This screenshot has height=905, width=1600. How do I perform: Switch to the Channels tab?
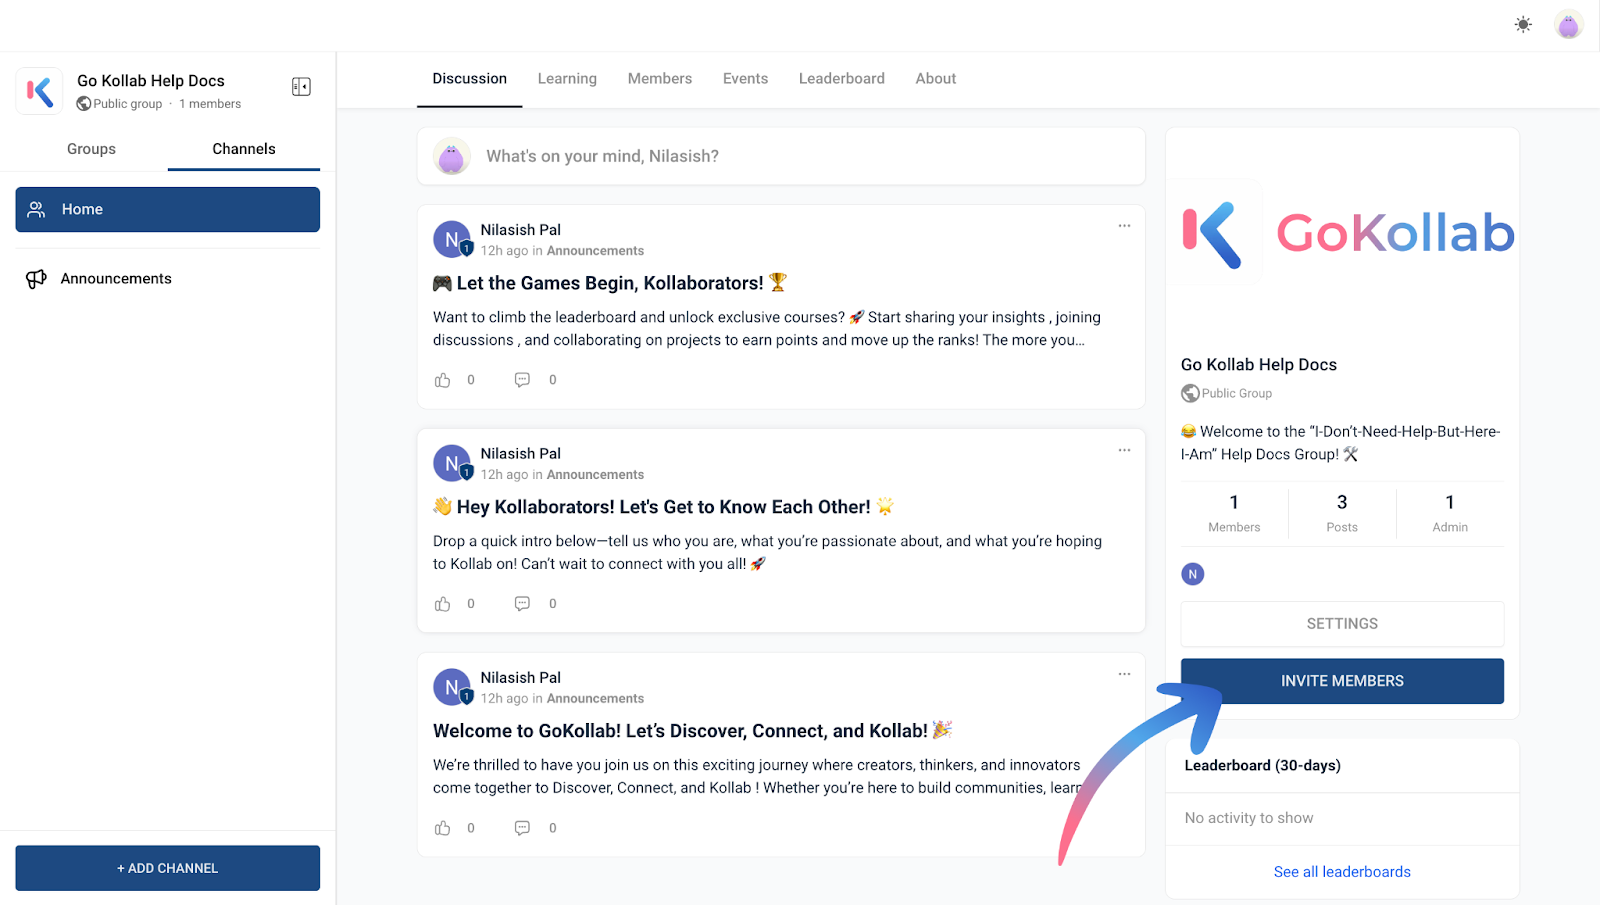tap(244, 149)
